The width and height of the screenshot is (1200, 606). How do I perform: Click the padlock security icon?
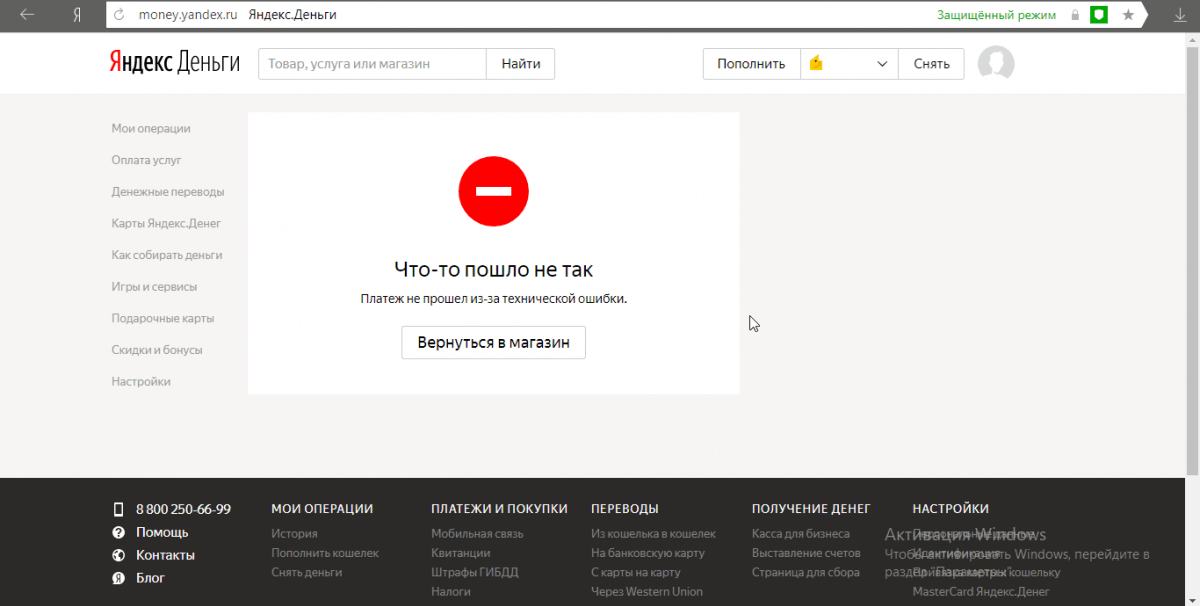tap(1075, 15)
